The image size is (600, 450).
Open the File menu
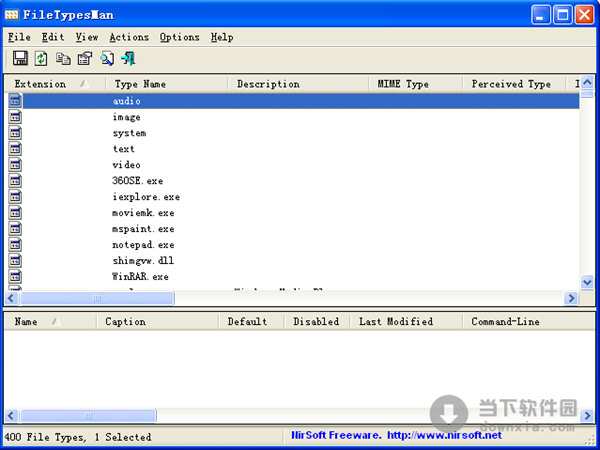19,37
